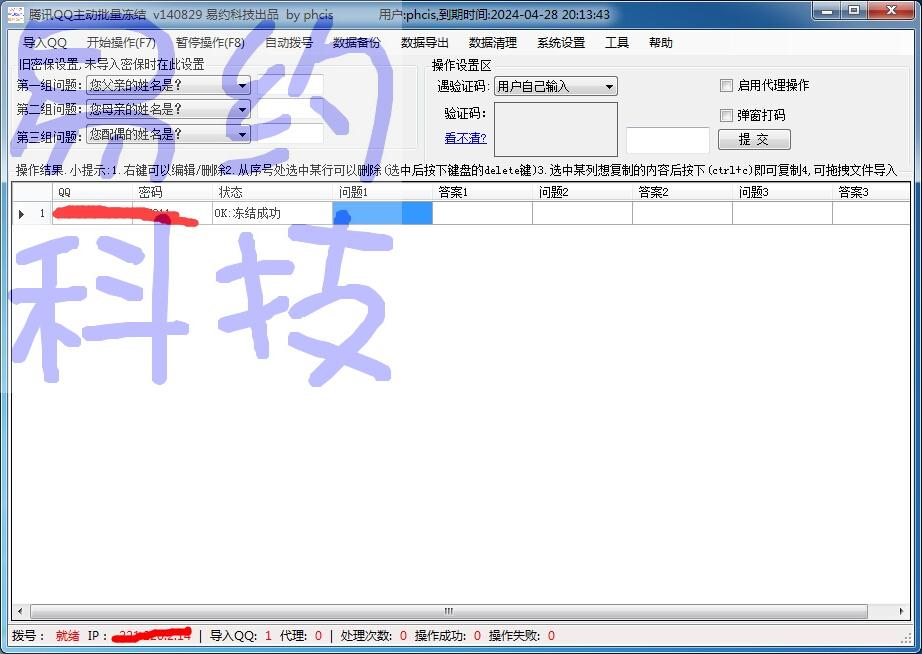
Task: Trigger 自动拨号 from the toolbar
Action: point(289,42)
